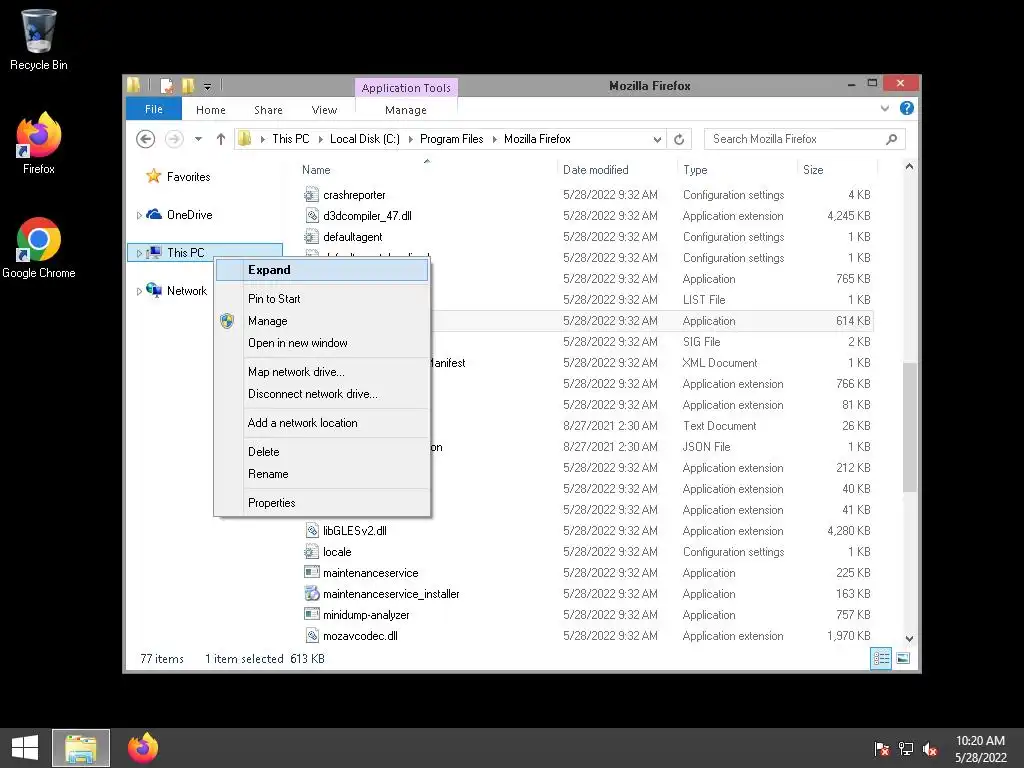The image size is (1024, 768).
Task: Choose Disconnect network drive...
Action: click(322, 394)
